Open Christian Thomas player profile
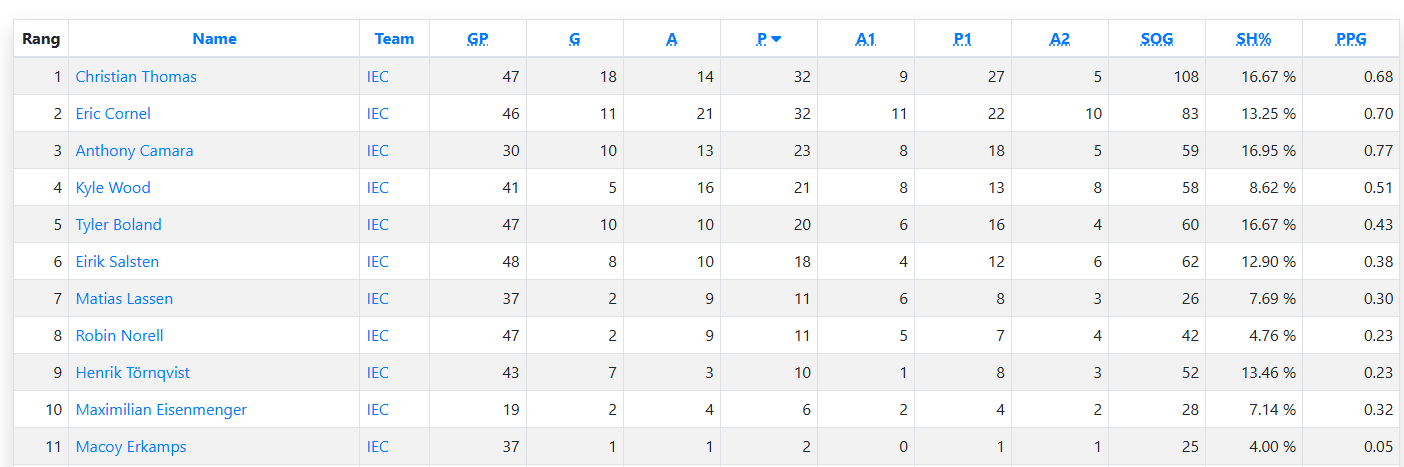Image resolution: width=1404 pixels, height=467 pixels. (x=136, y=77)
